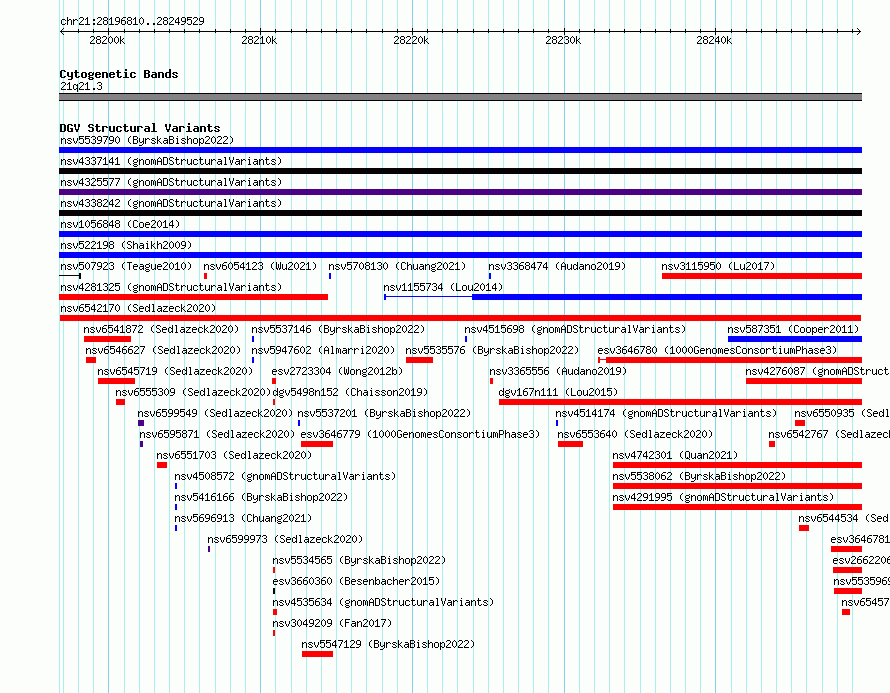Click the nsv4515698 (gnomADStructuralVariants) label
The image size is (890, 693).
coord(575,329)
